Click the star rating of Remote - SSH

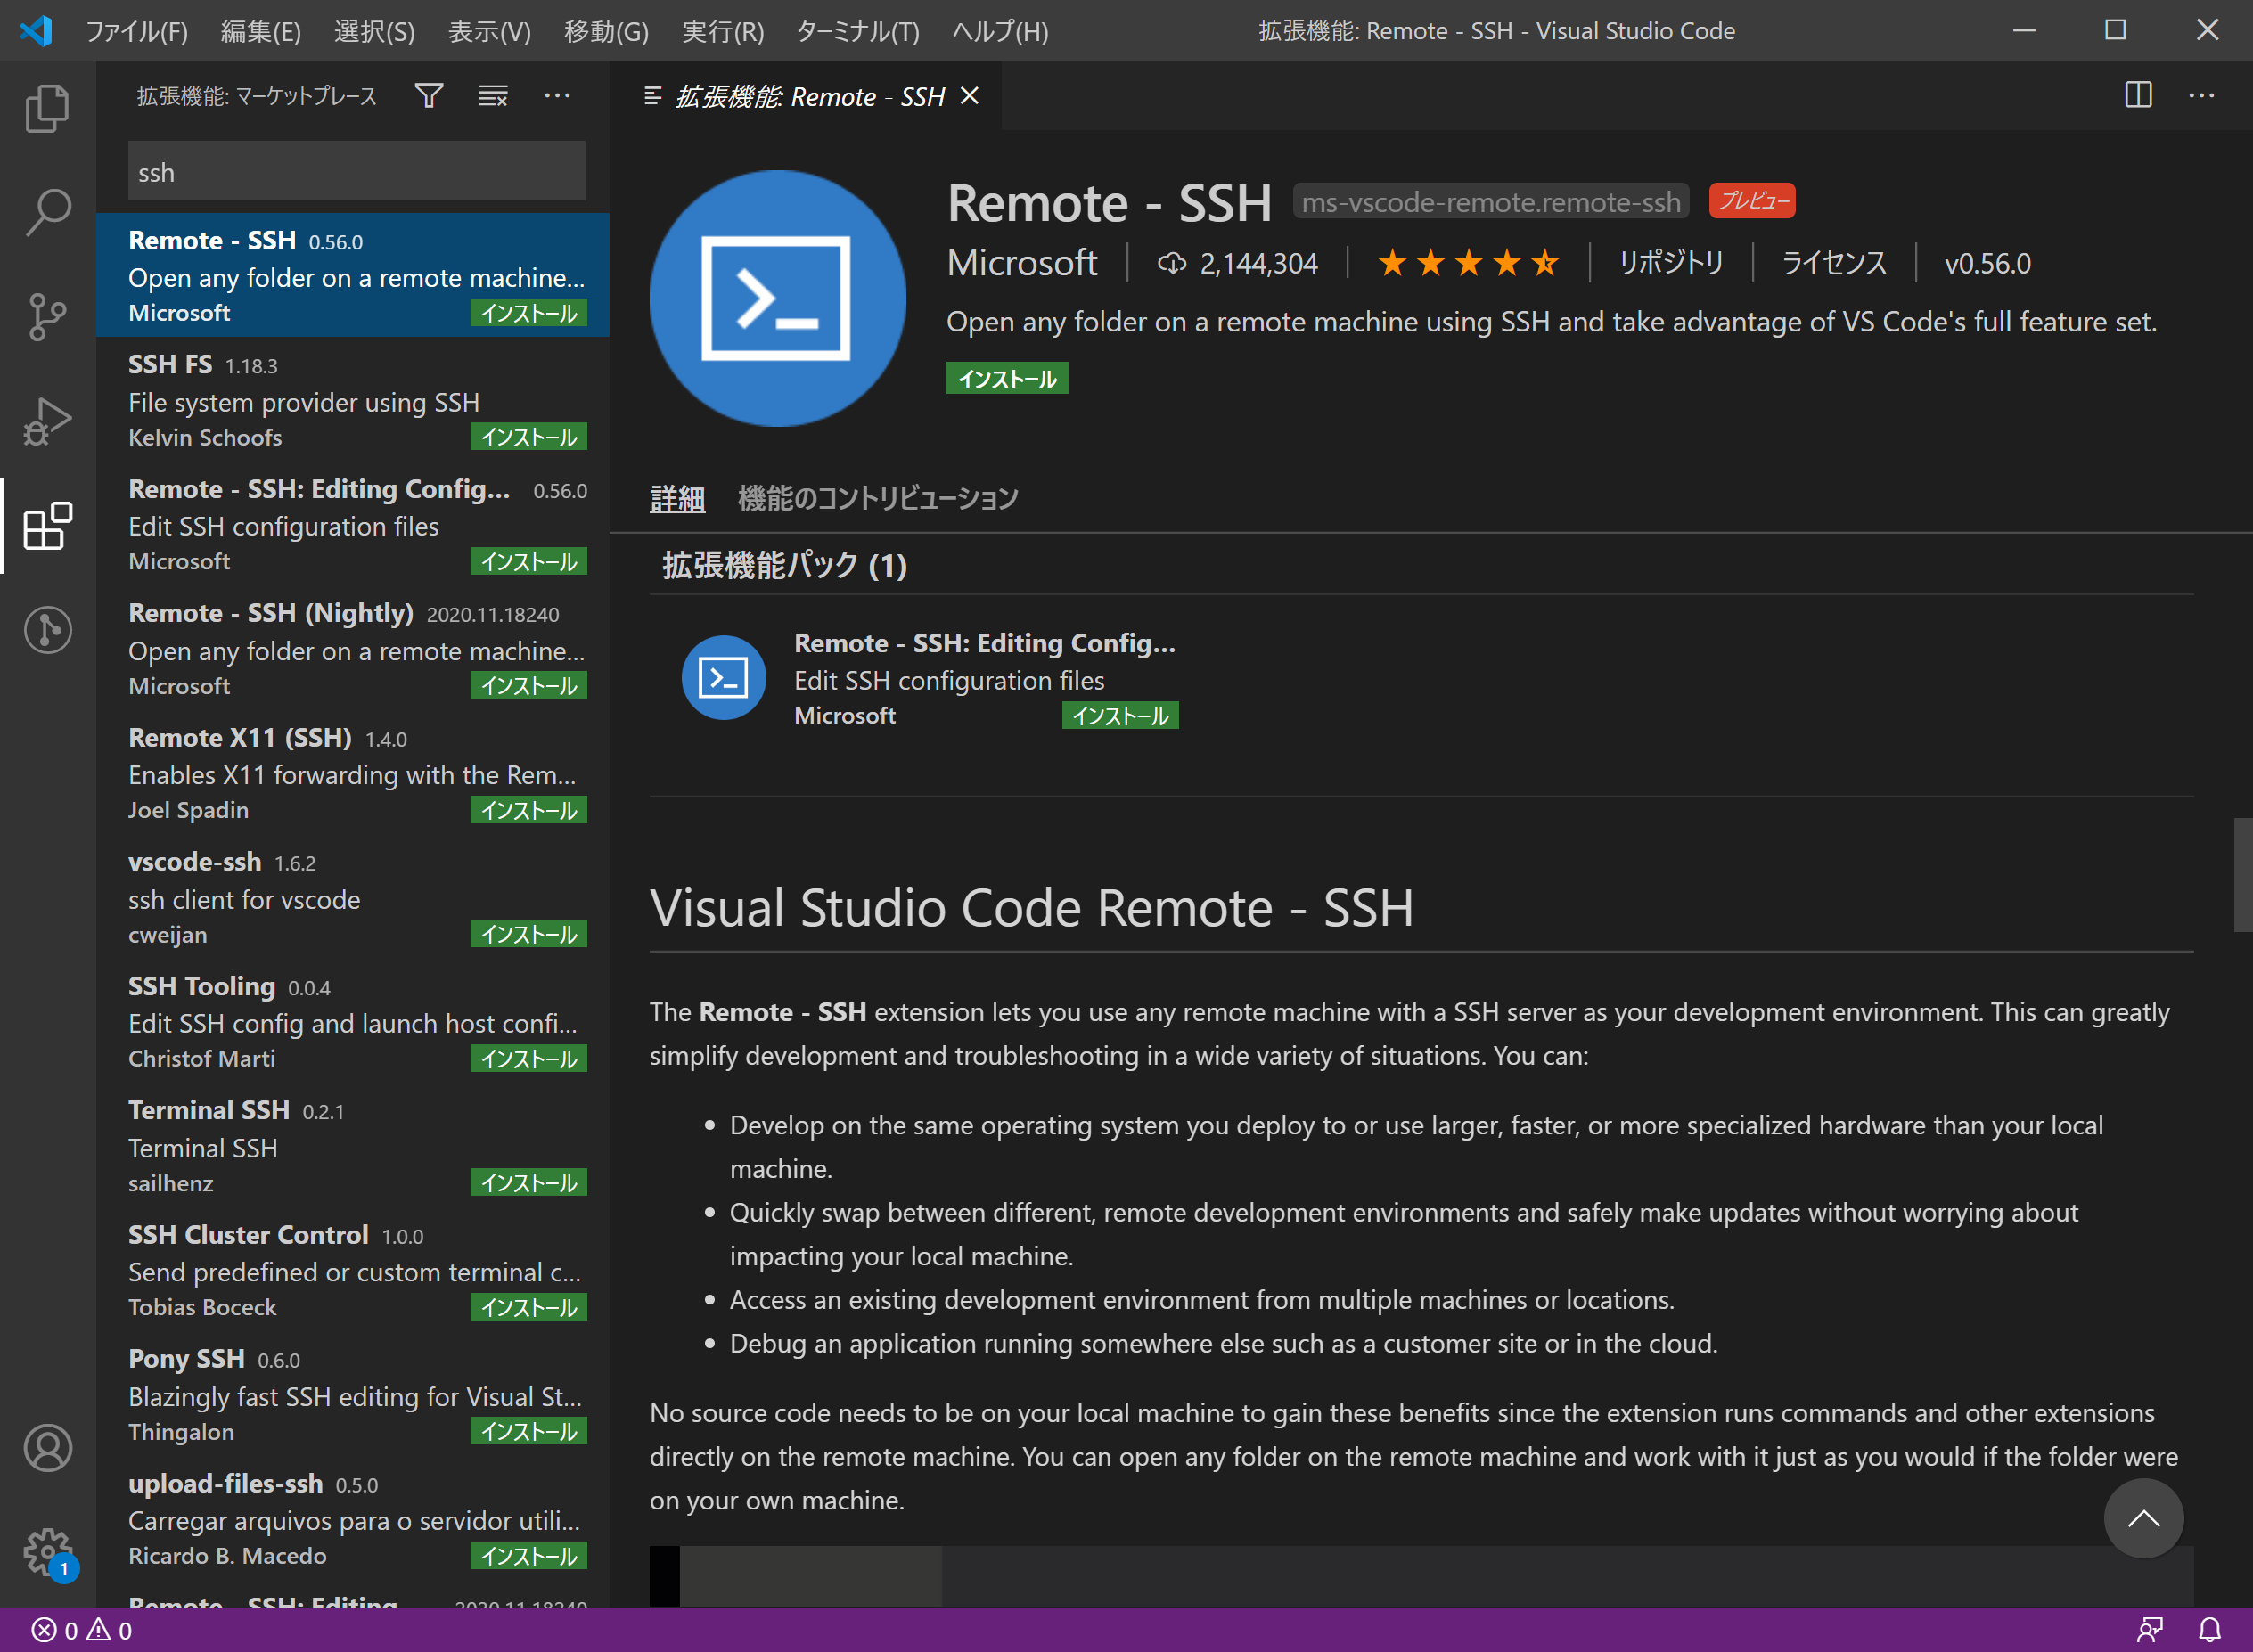[1468, 263]
